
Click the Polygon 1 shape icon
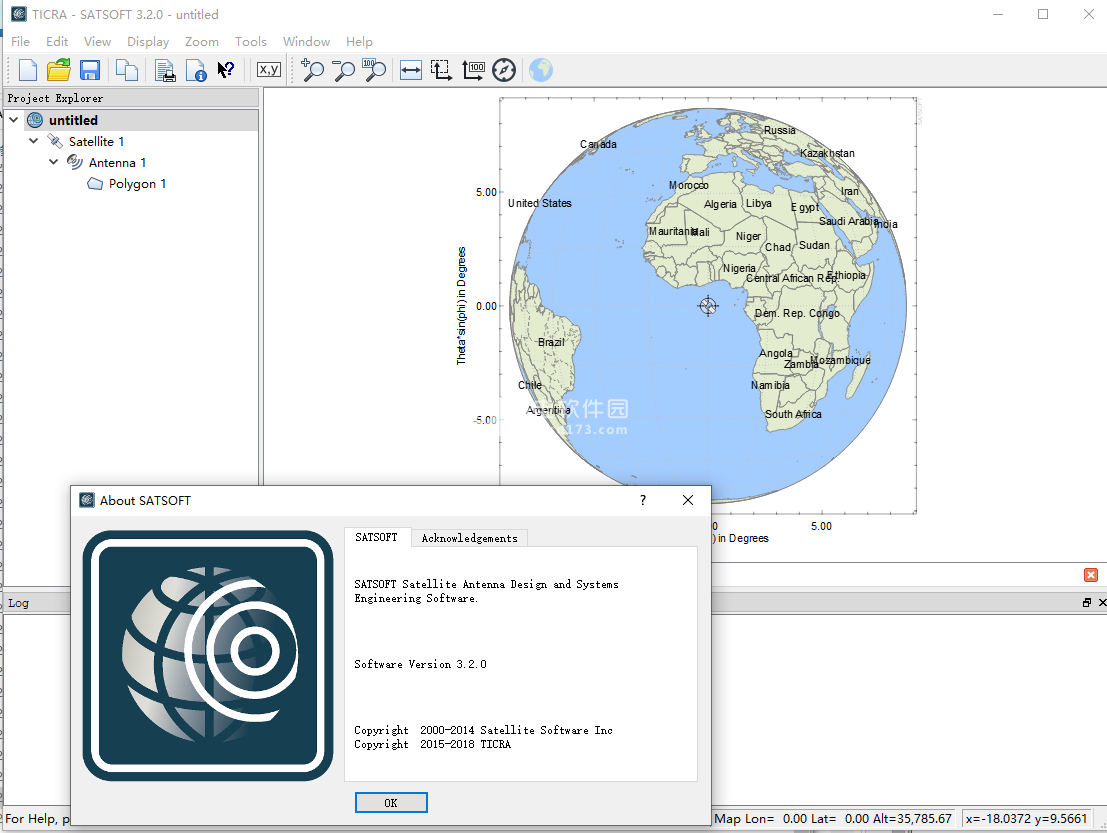(95, 184)
